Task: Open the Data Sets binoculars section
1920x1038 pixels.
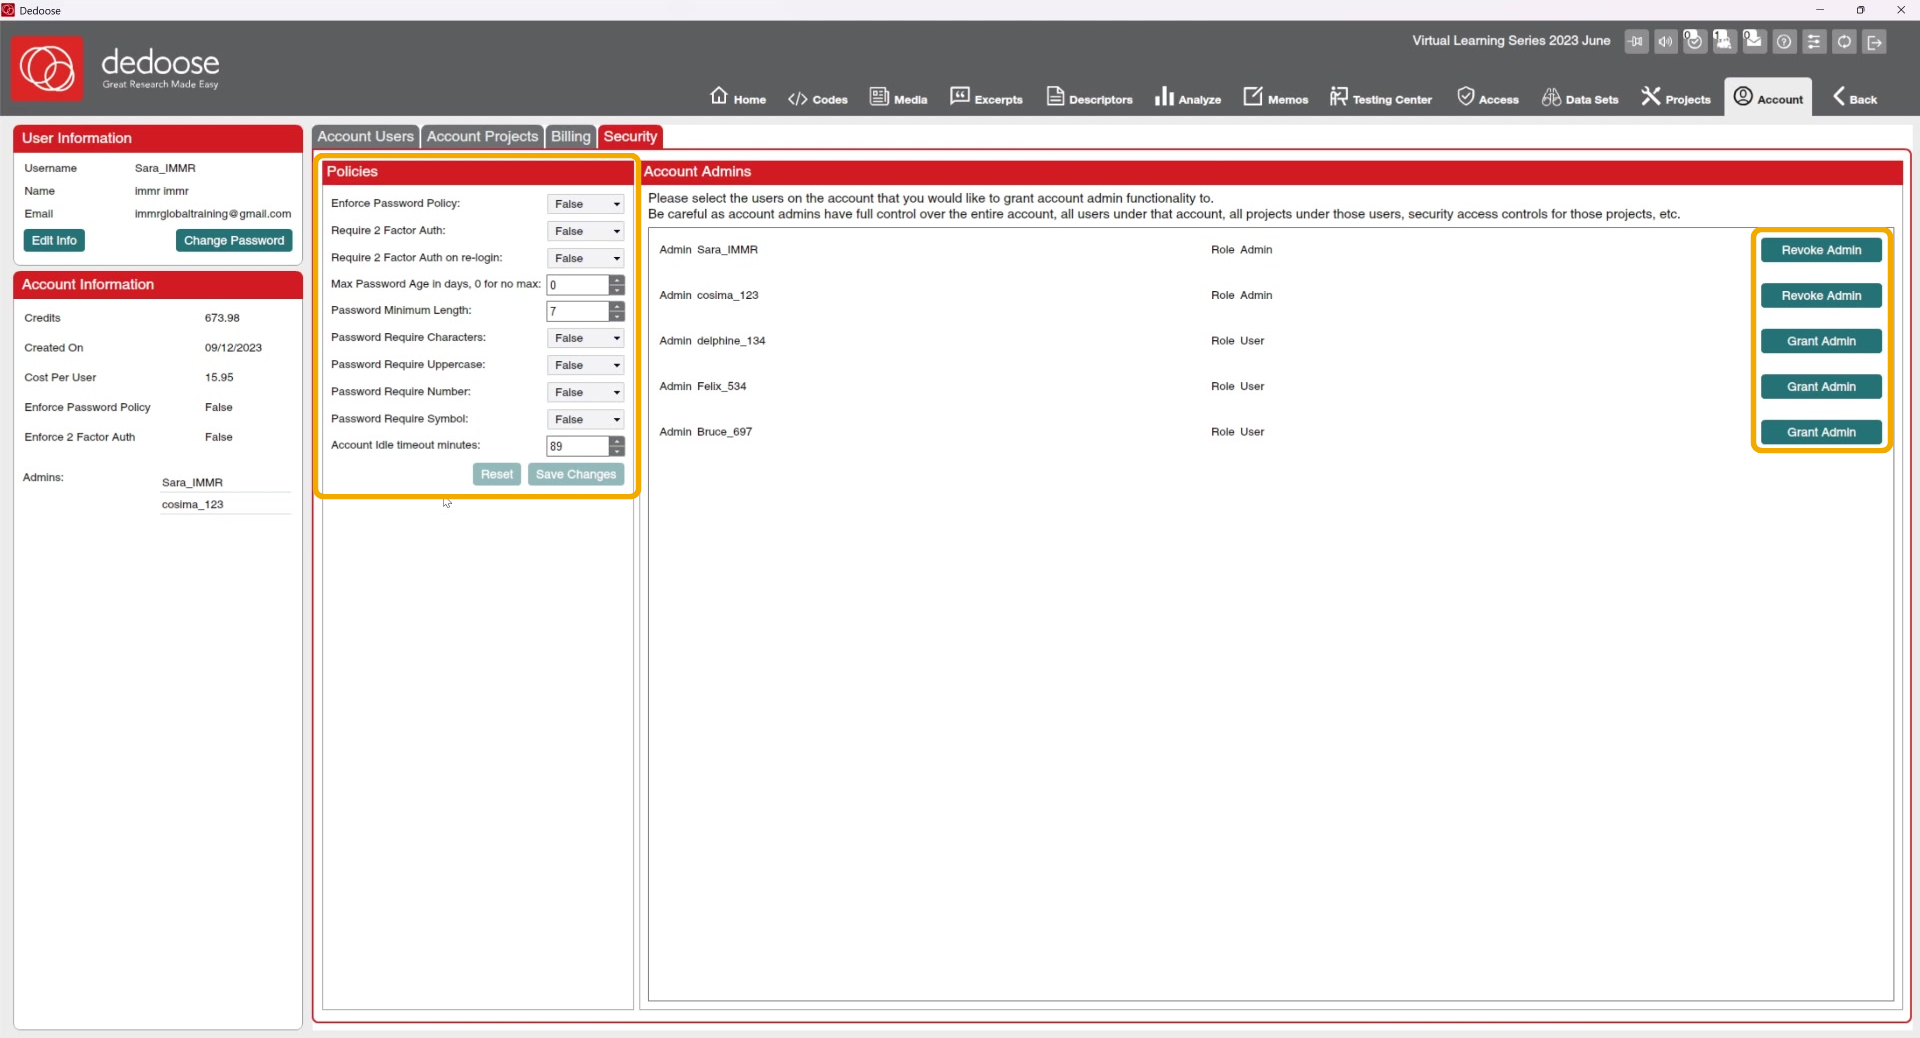Action: pos(1579,97)
